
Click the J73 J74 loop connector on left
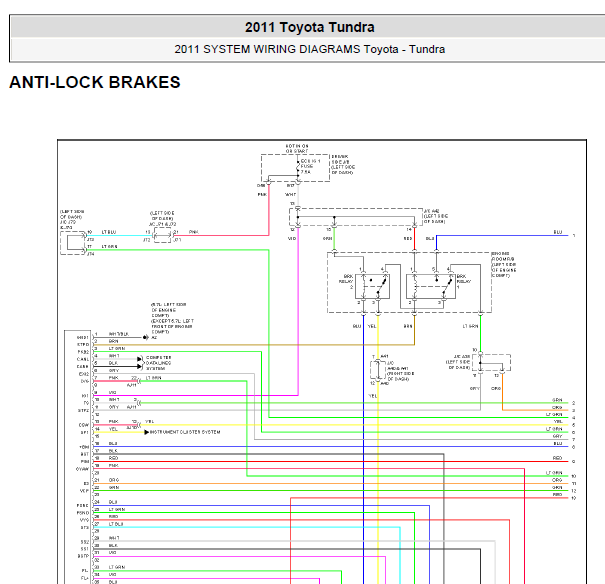pyautogui.click(x=73, y=243)
